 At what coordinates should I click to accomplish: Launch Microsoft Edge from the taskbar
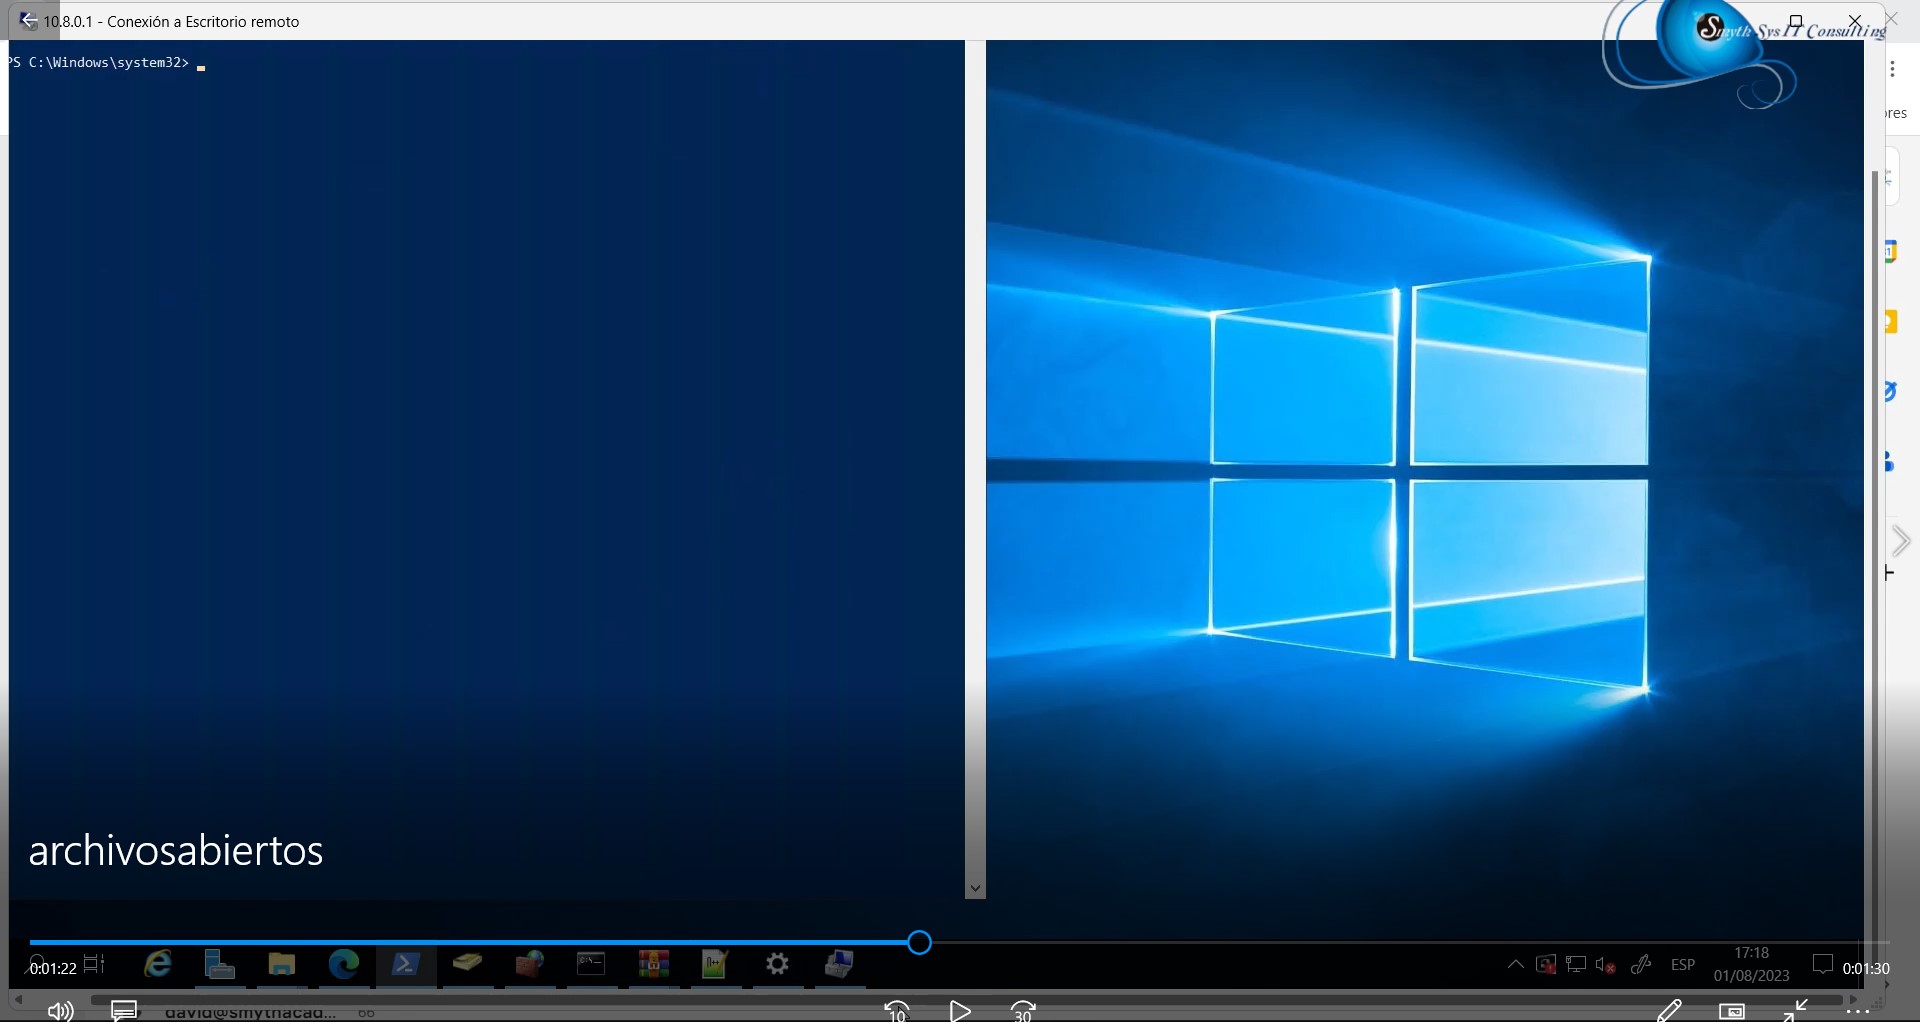[x=344, y=964]
